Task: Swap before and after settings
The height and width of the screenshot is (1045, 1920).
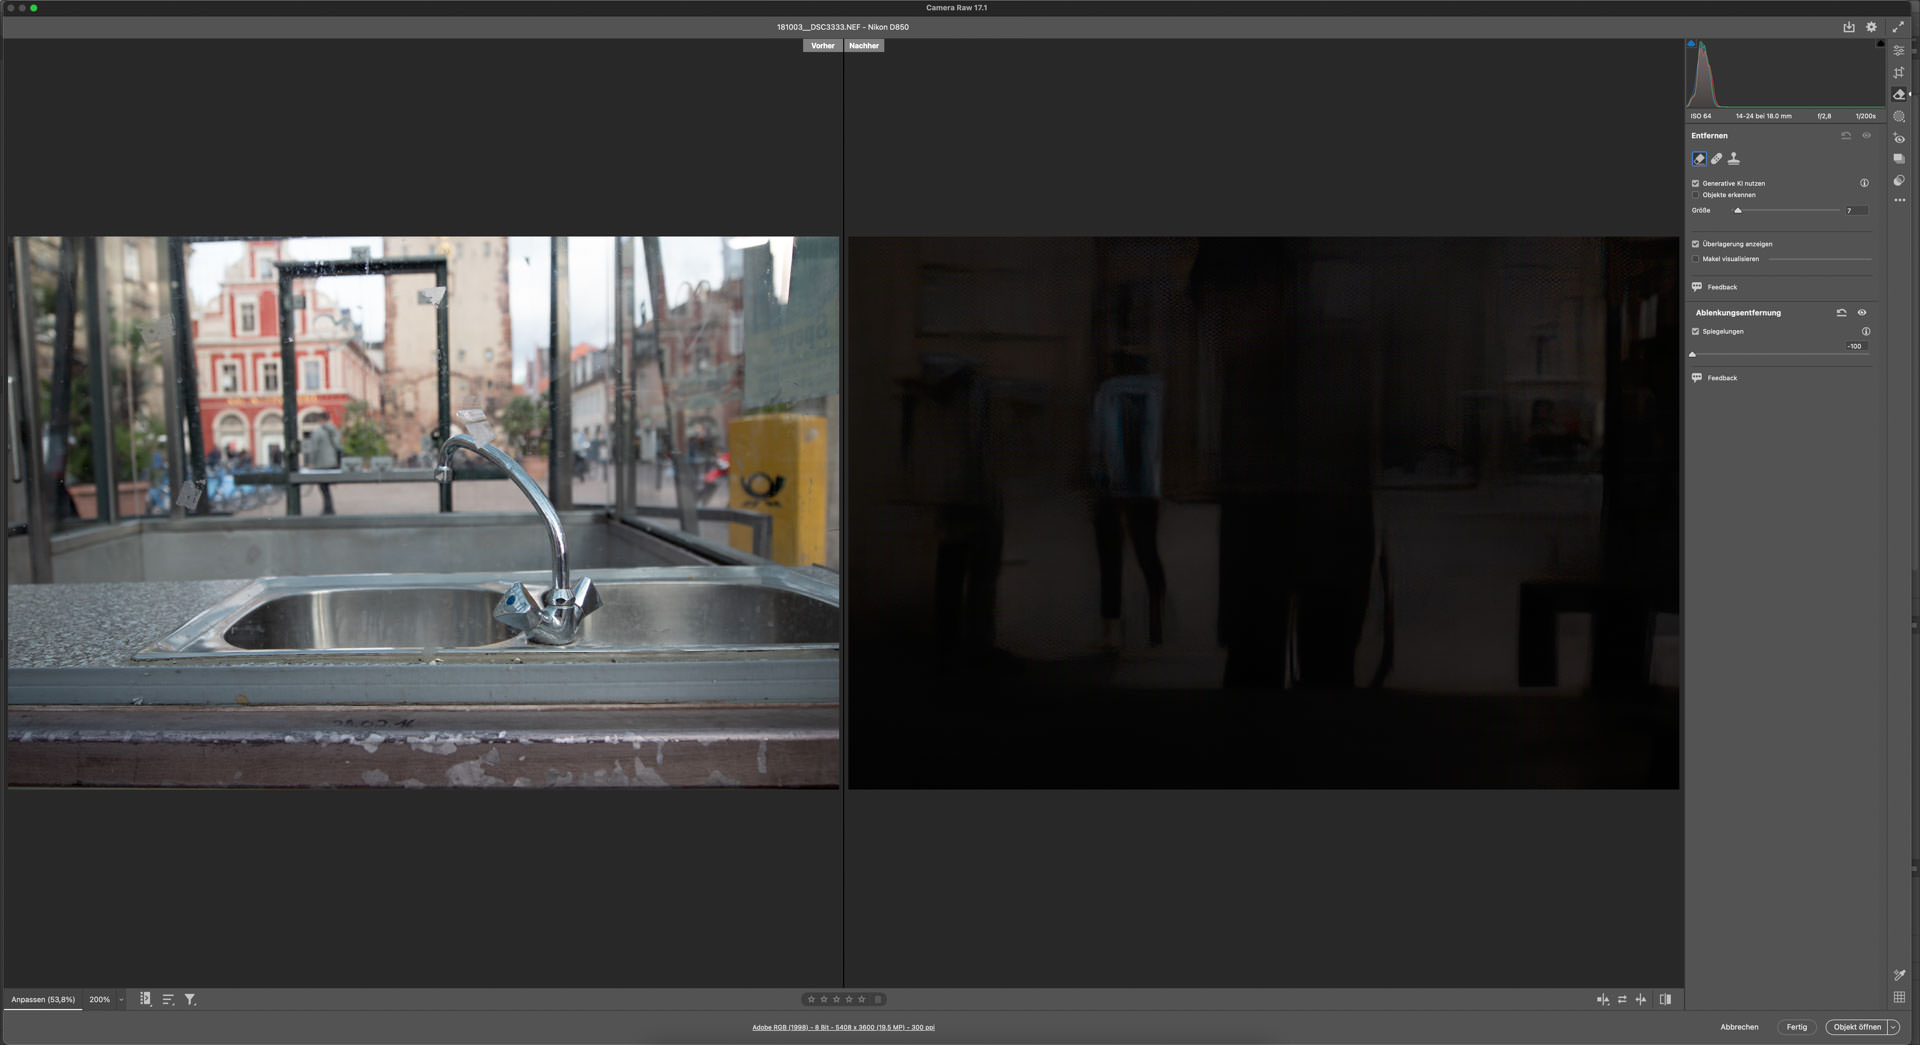Action: point(1622,999)
